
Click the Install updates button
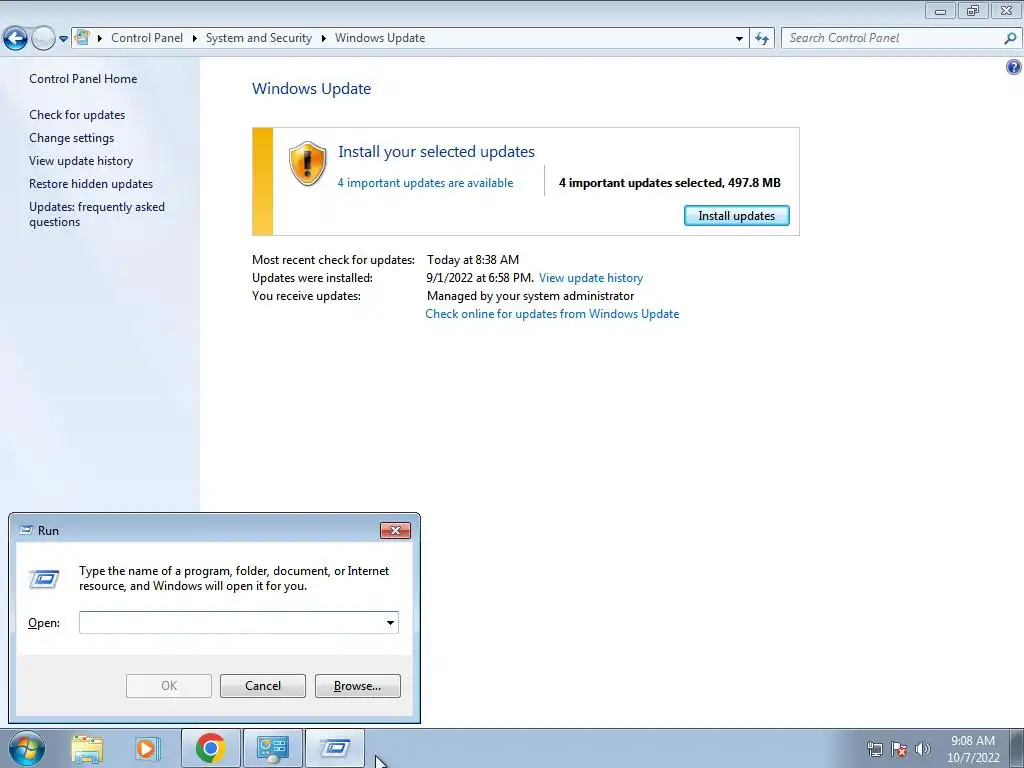click(737, 216)
